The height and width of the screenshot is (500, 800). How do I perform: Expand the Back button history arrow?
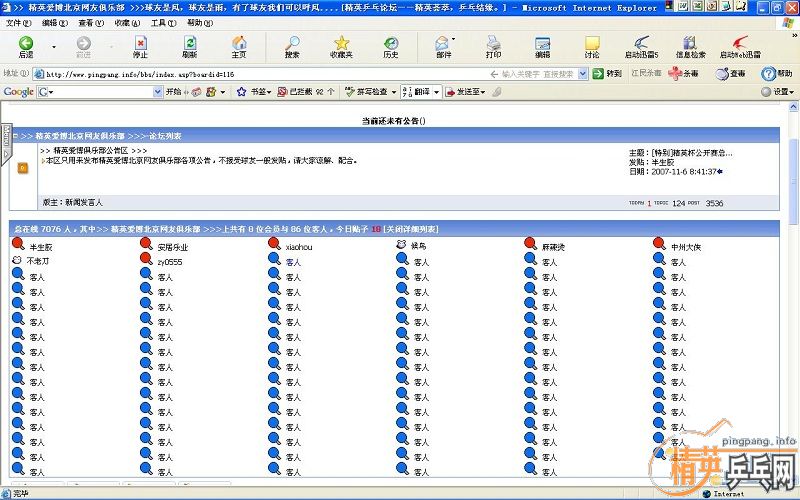54,47
